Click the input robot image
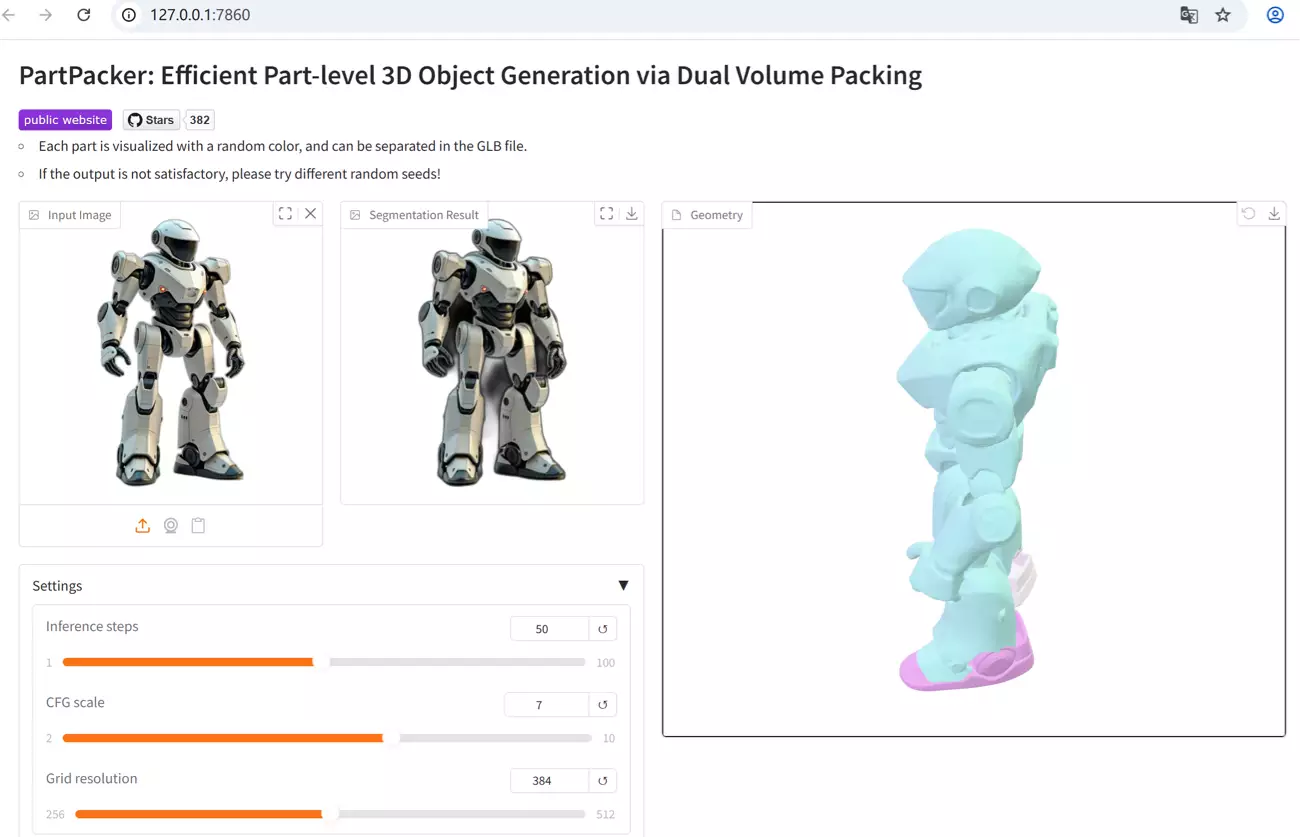 (171, 353)
